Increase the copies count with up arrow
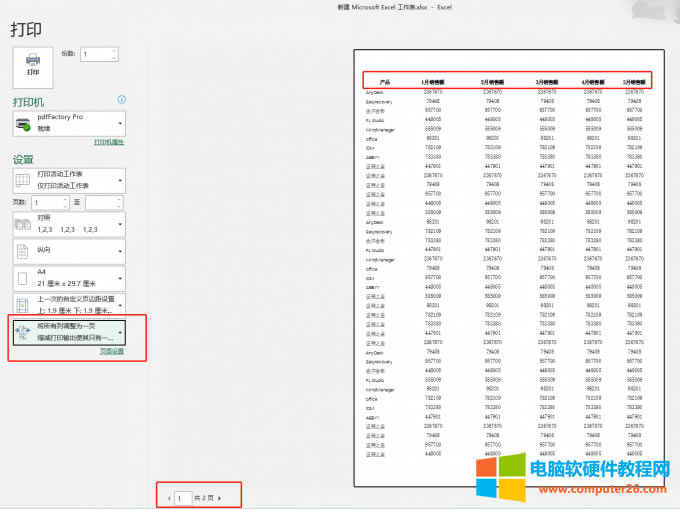The height and width of the screenshot is (509, 680). [x=112, y=51]
